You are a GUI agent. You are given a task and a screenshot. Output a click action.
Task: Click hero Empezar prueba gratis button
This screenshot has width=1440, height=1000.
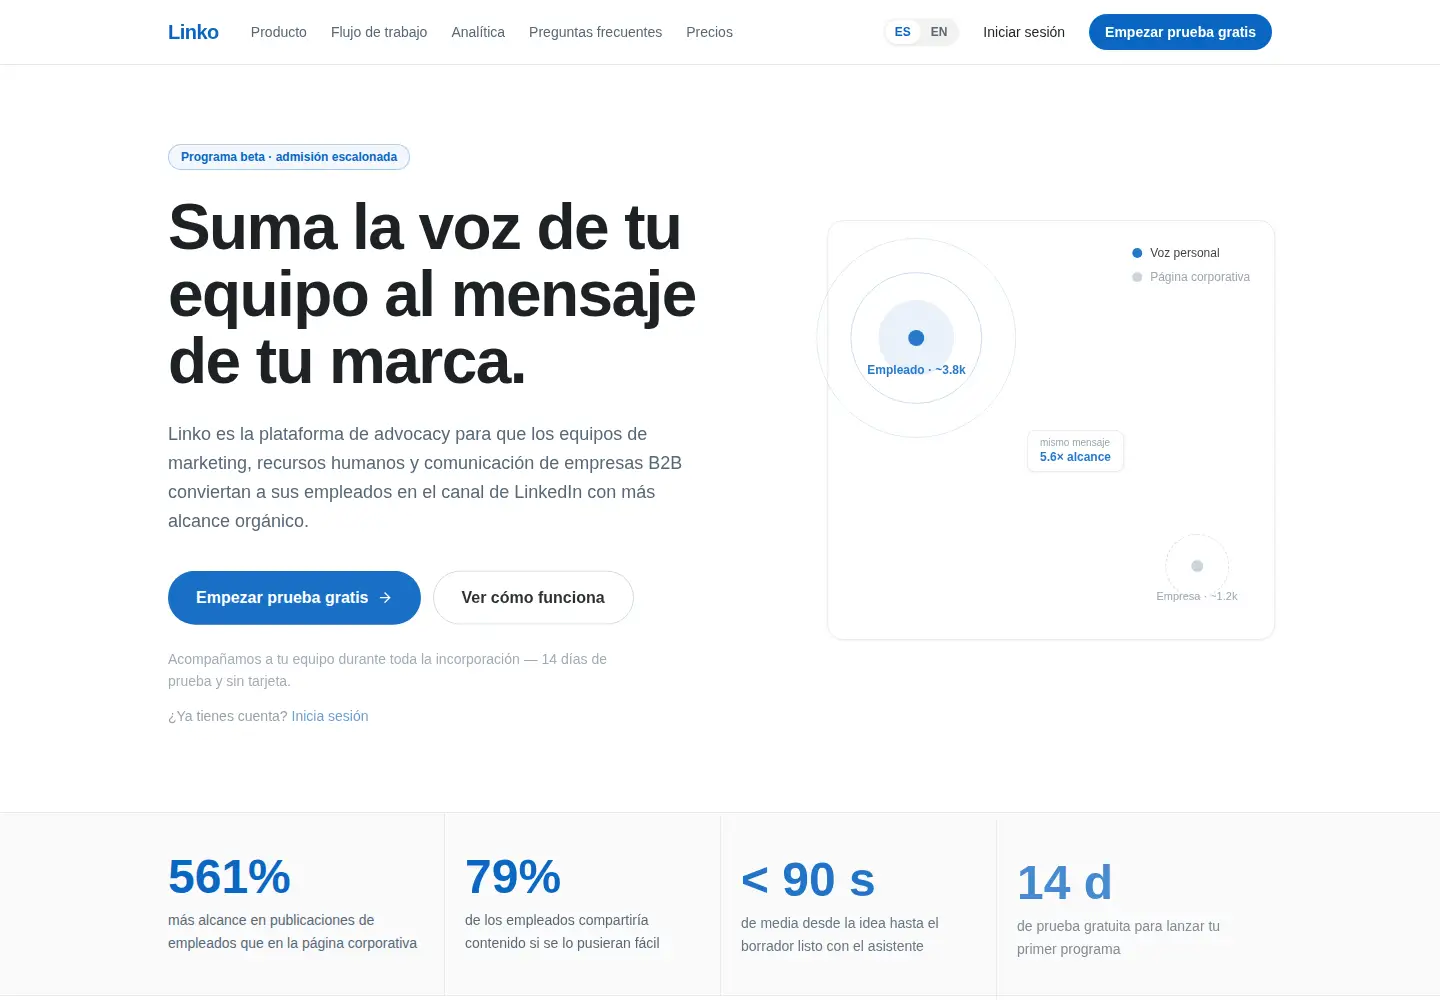(294, 598)
